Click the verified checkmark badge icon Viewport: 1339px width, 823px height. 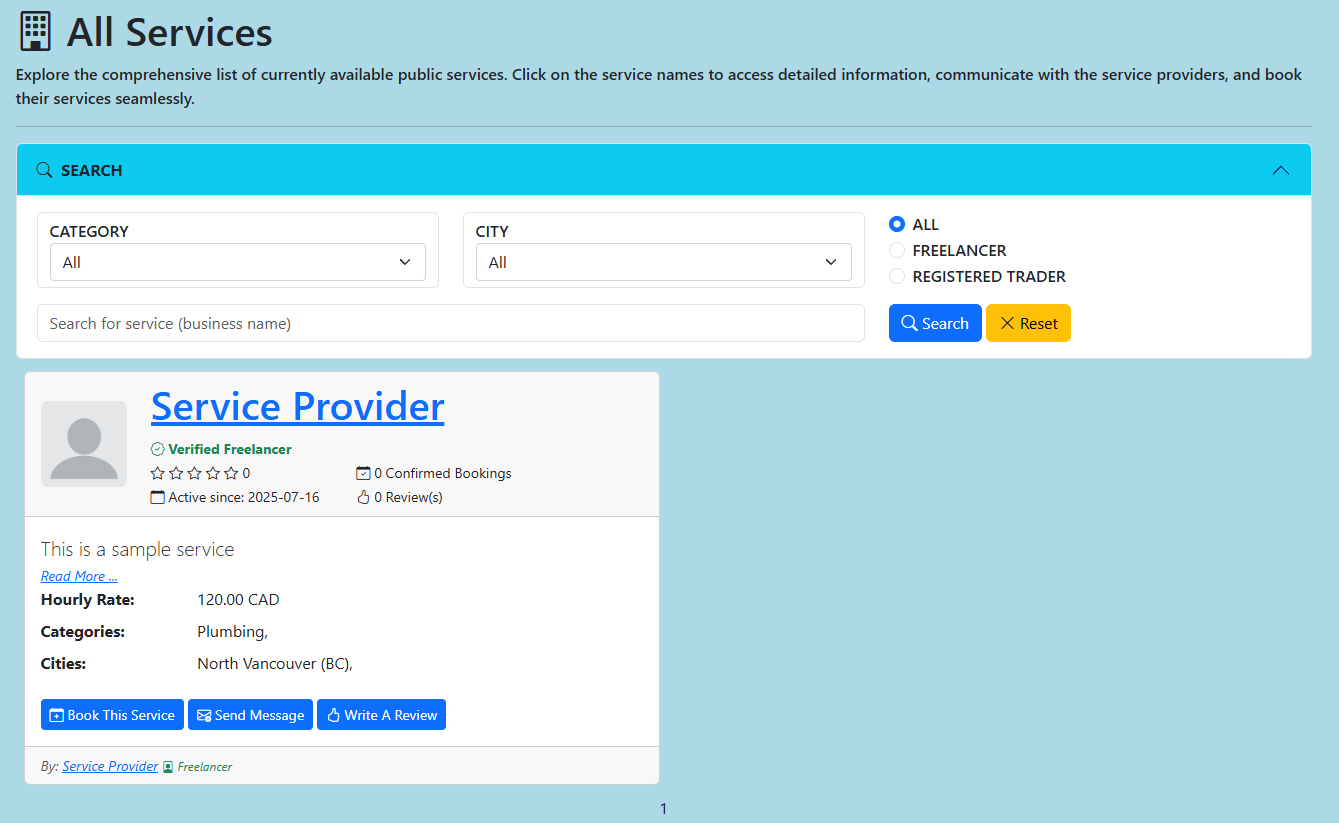click(157, 449)
